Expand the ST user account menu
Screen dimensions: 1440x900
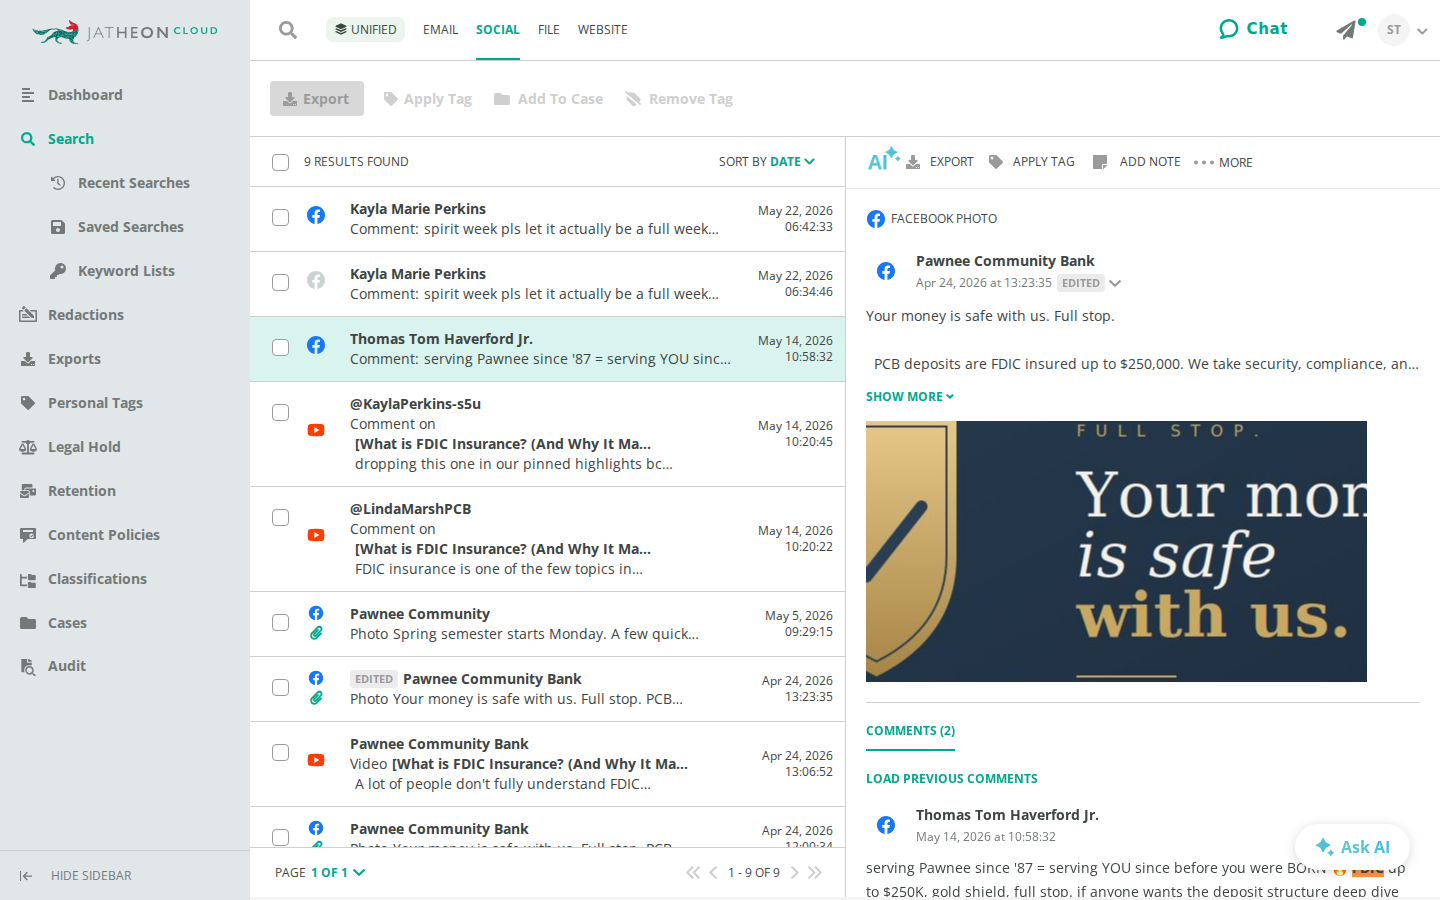(1403, 30)
